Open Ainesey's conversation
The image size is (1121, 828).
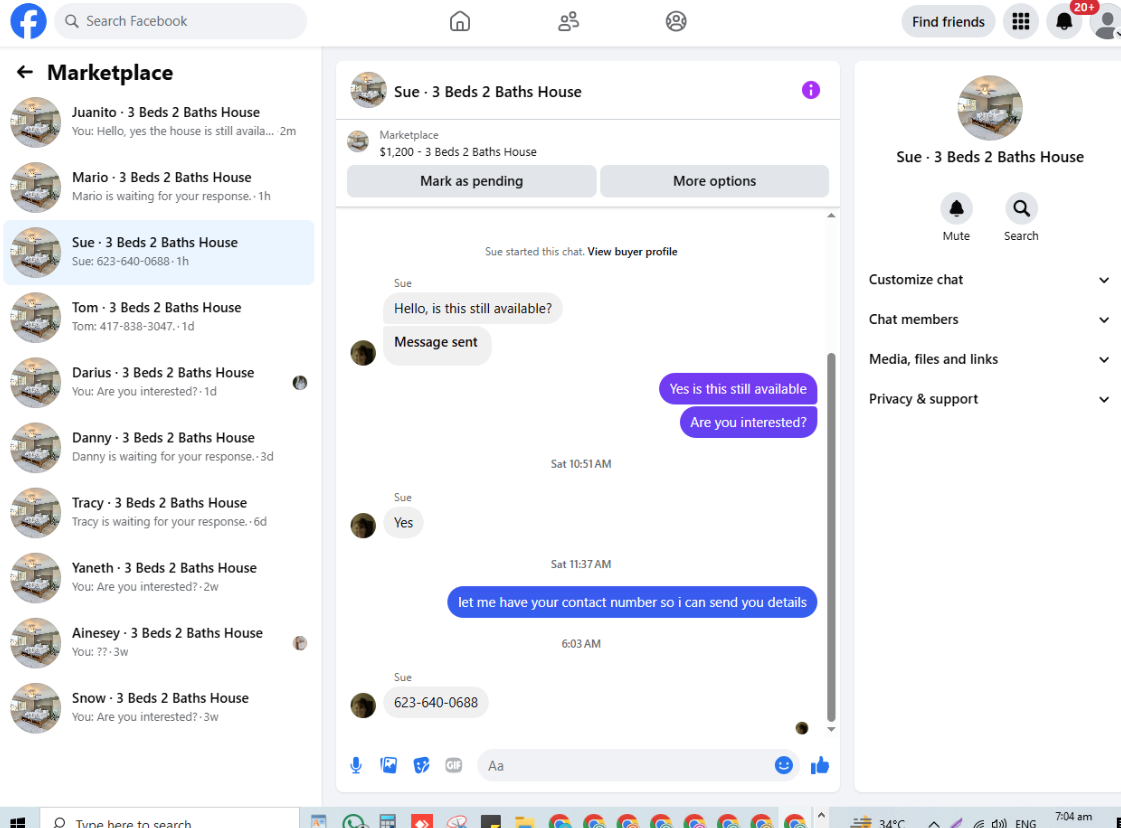click(x=159, y=643)
